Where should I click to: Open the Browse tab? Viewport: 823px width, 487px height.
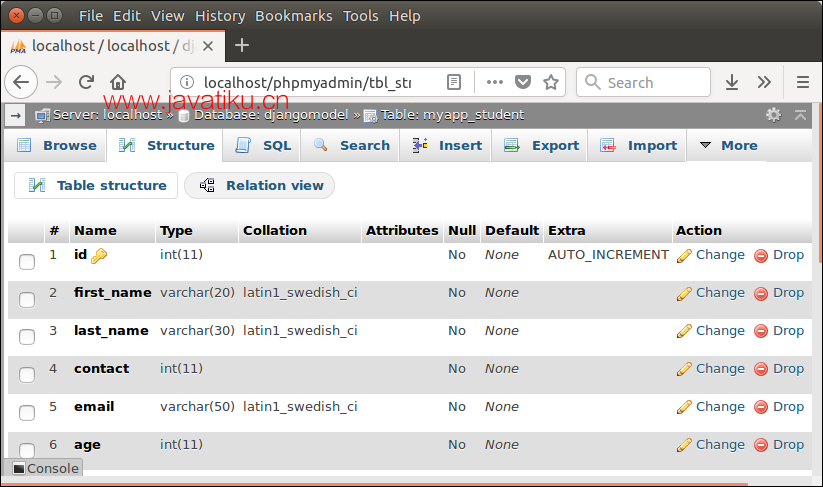(56, 145)
